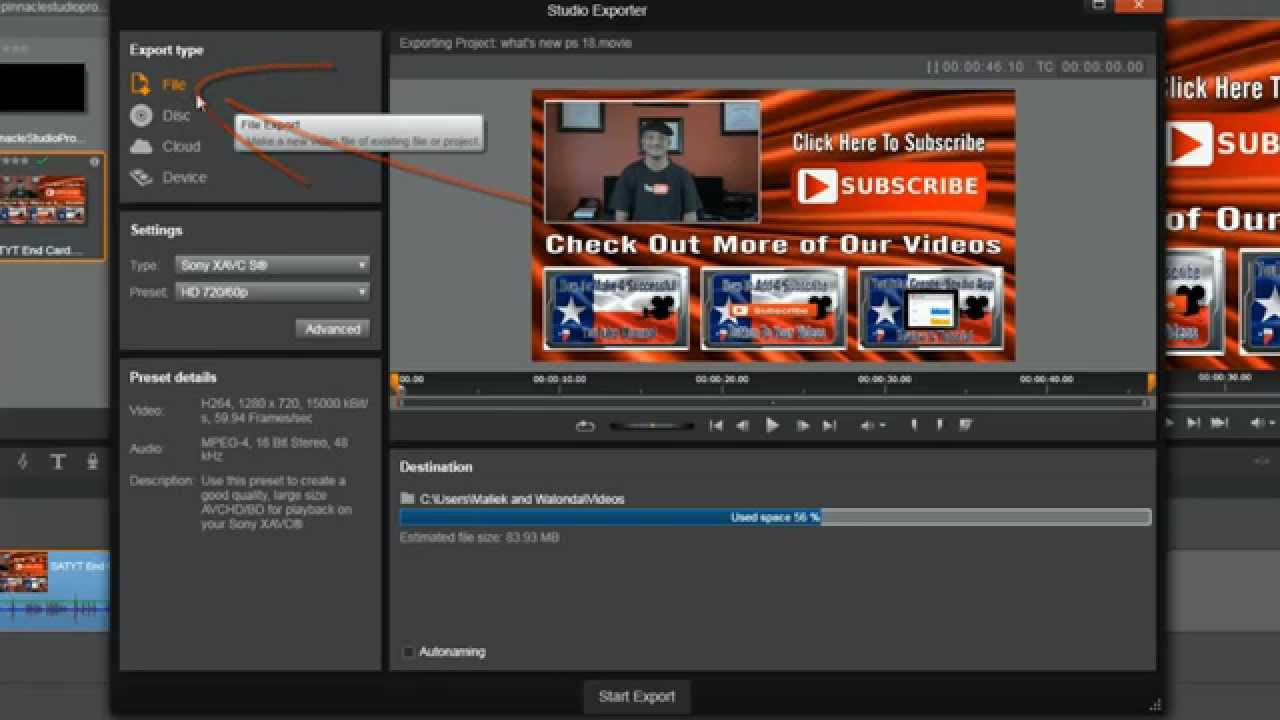Click the Used space 56% bar
This screenshot has height=720, width=1280.
coord(775,517)
